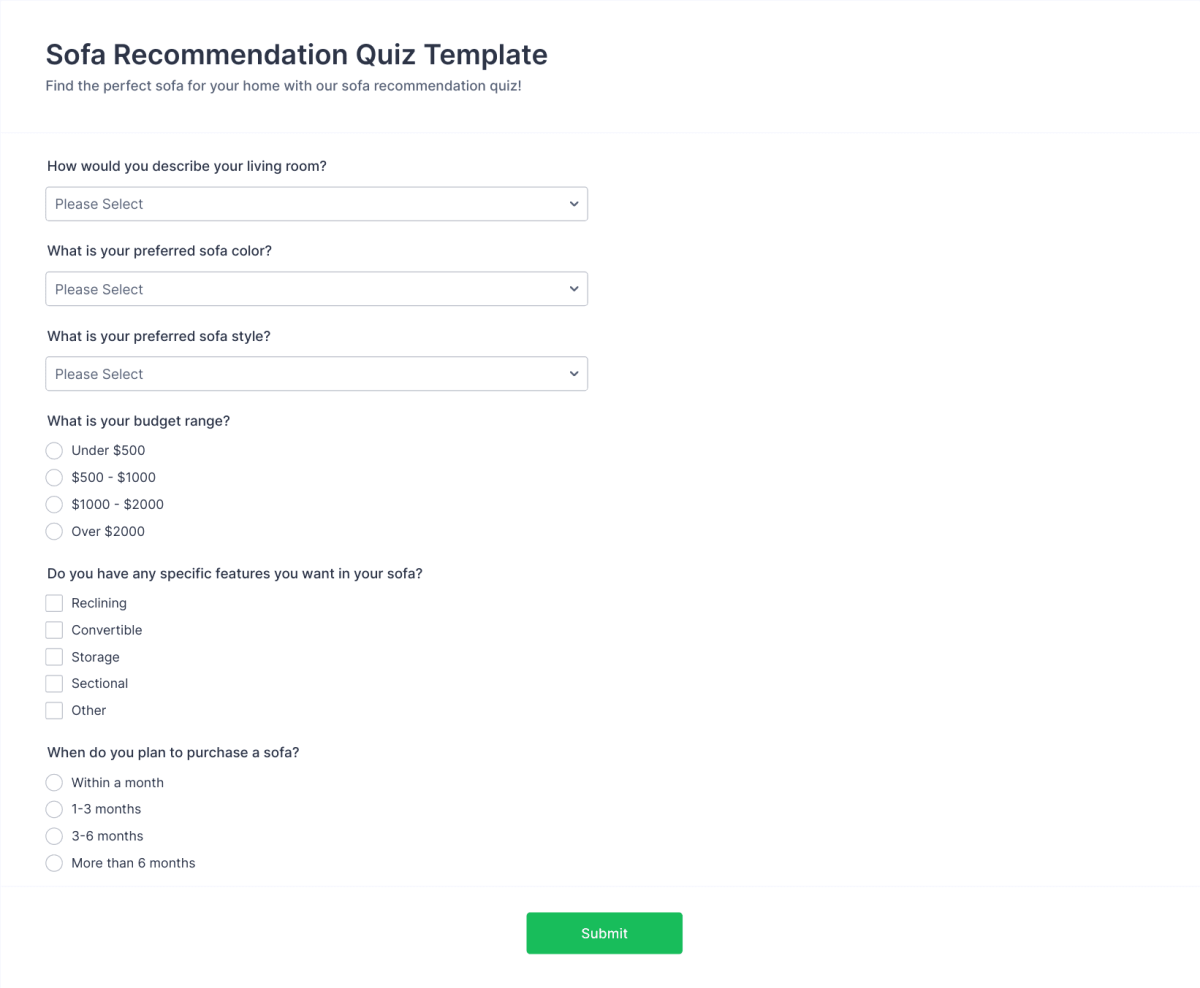Open the preferred sofa color dropdown
Image resolution: width=1200 pixels, height=988 pixels.
click(316, 288)
